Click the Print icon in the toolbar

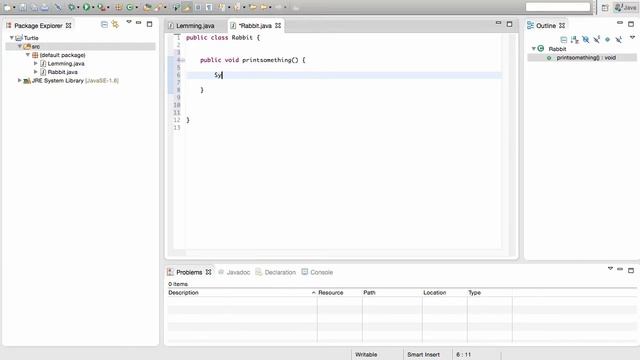click(x=44, y=7)
